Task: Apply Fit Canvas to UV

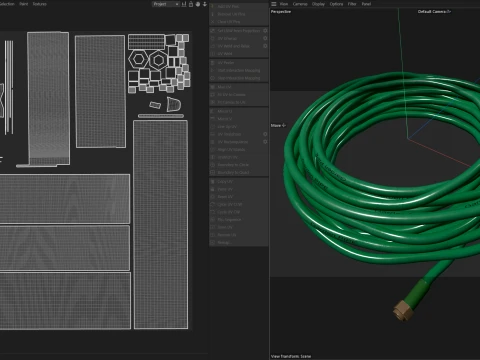Action: click(239, 102)
